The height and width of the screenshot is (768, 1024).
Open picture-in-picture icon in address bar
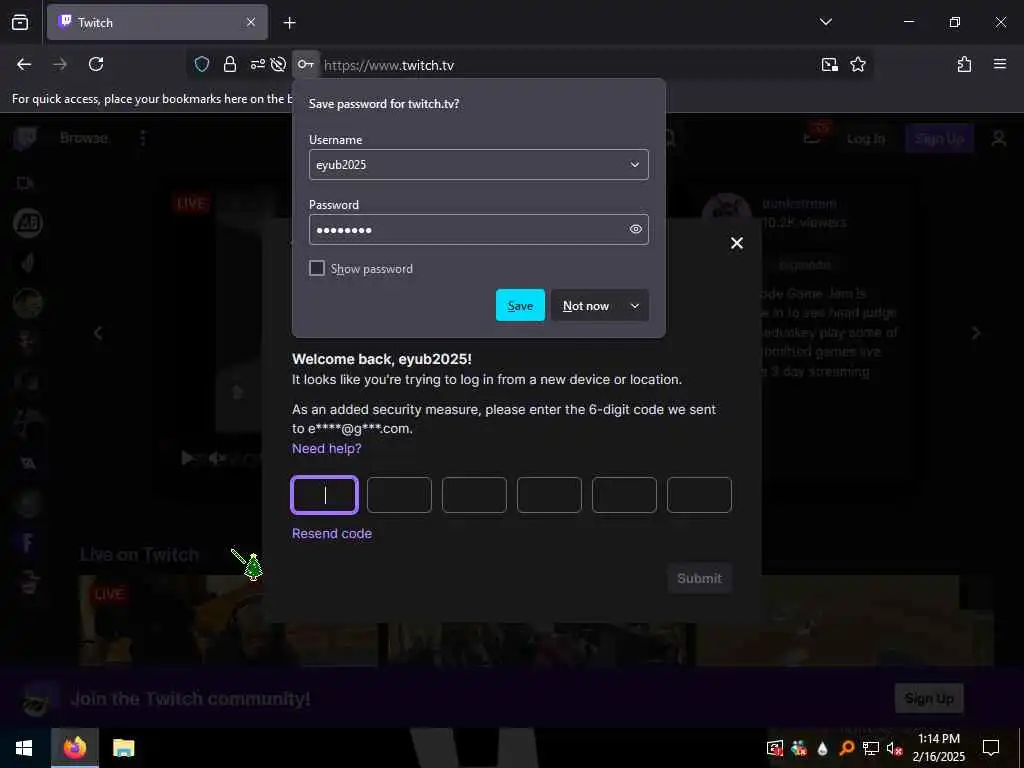click(x=829, y=64)
